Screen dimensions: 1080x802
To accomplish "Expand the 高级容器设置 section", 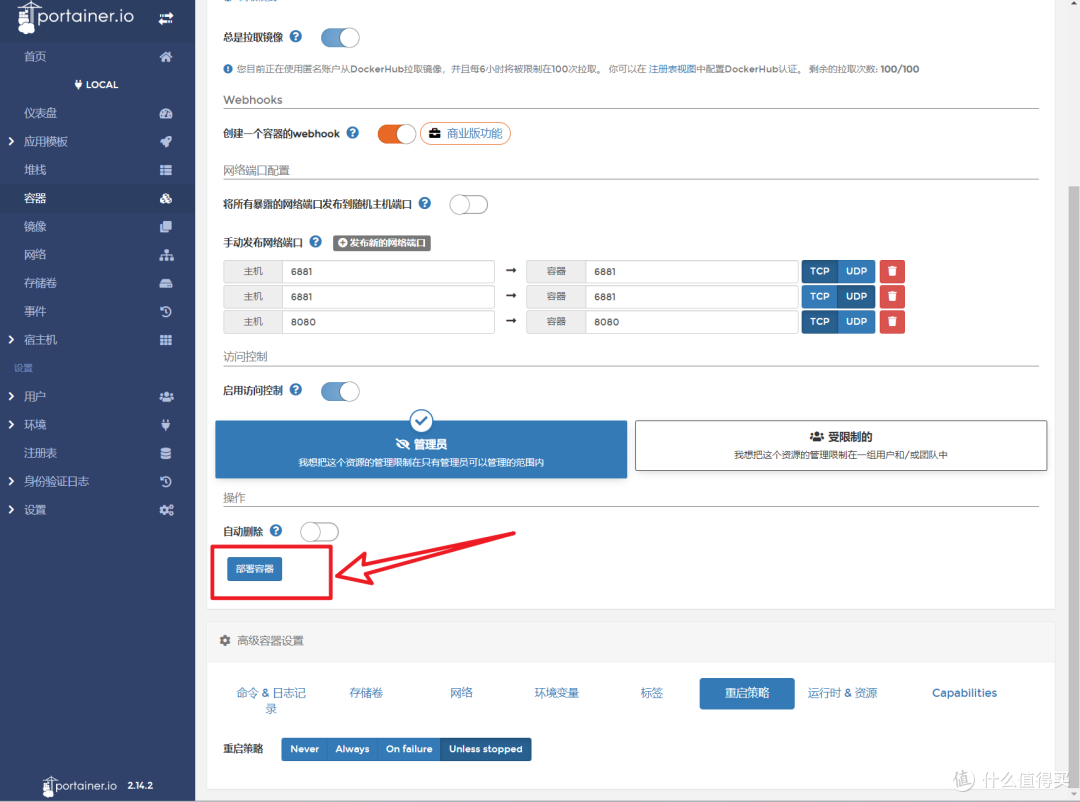I will click(268, 641).
